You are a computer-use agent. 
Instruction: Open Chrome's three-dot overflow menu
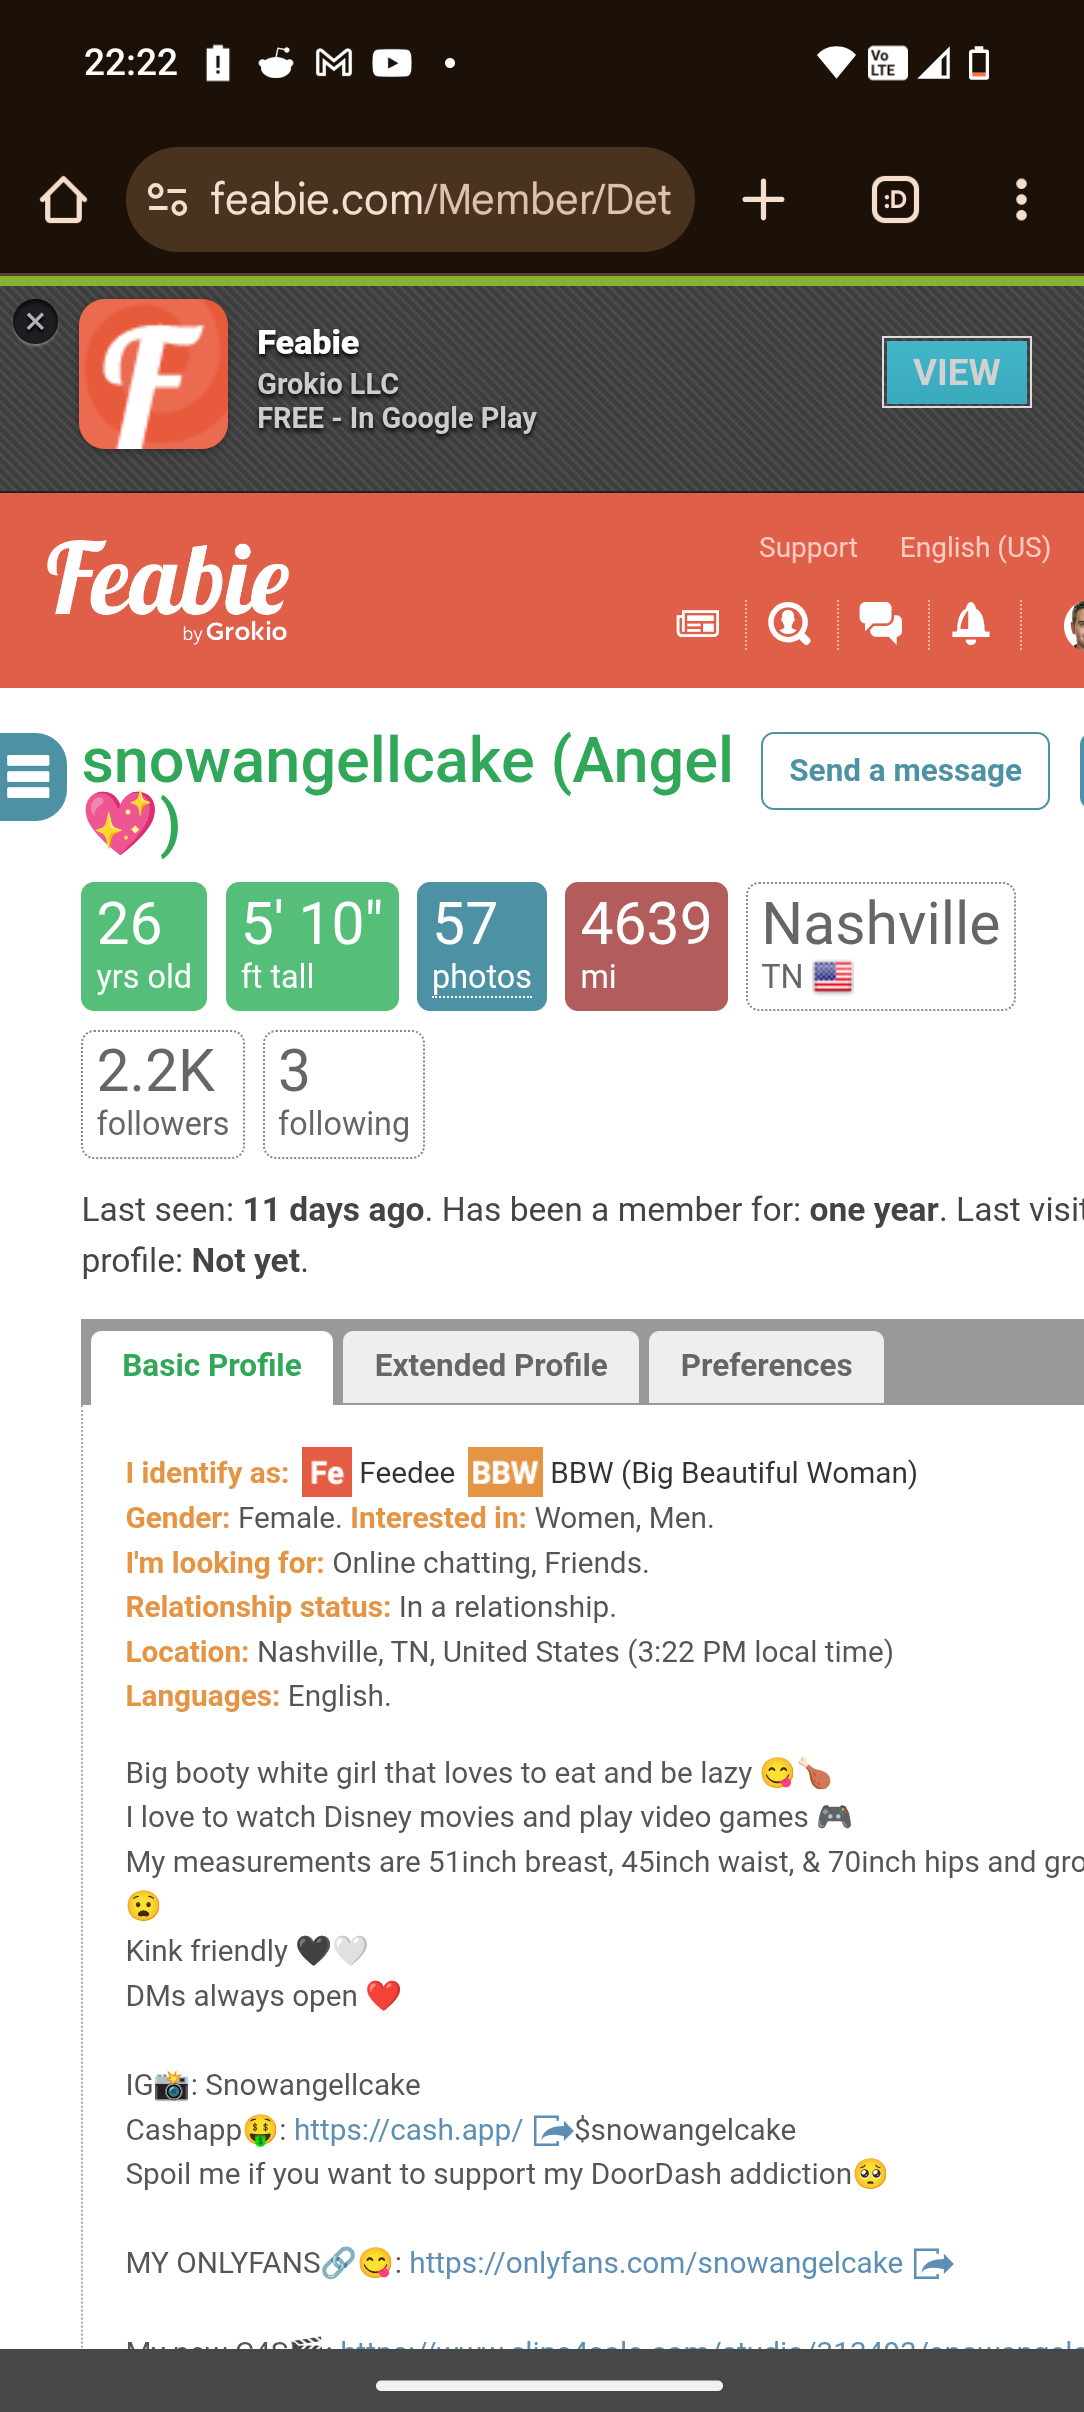(1020, 200)
